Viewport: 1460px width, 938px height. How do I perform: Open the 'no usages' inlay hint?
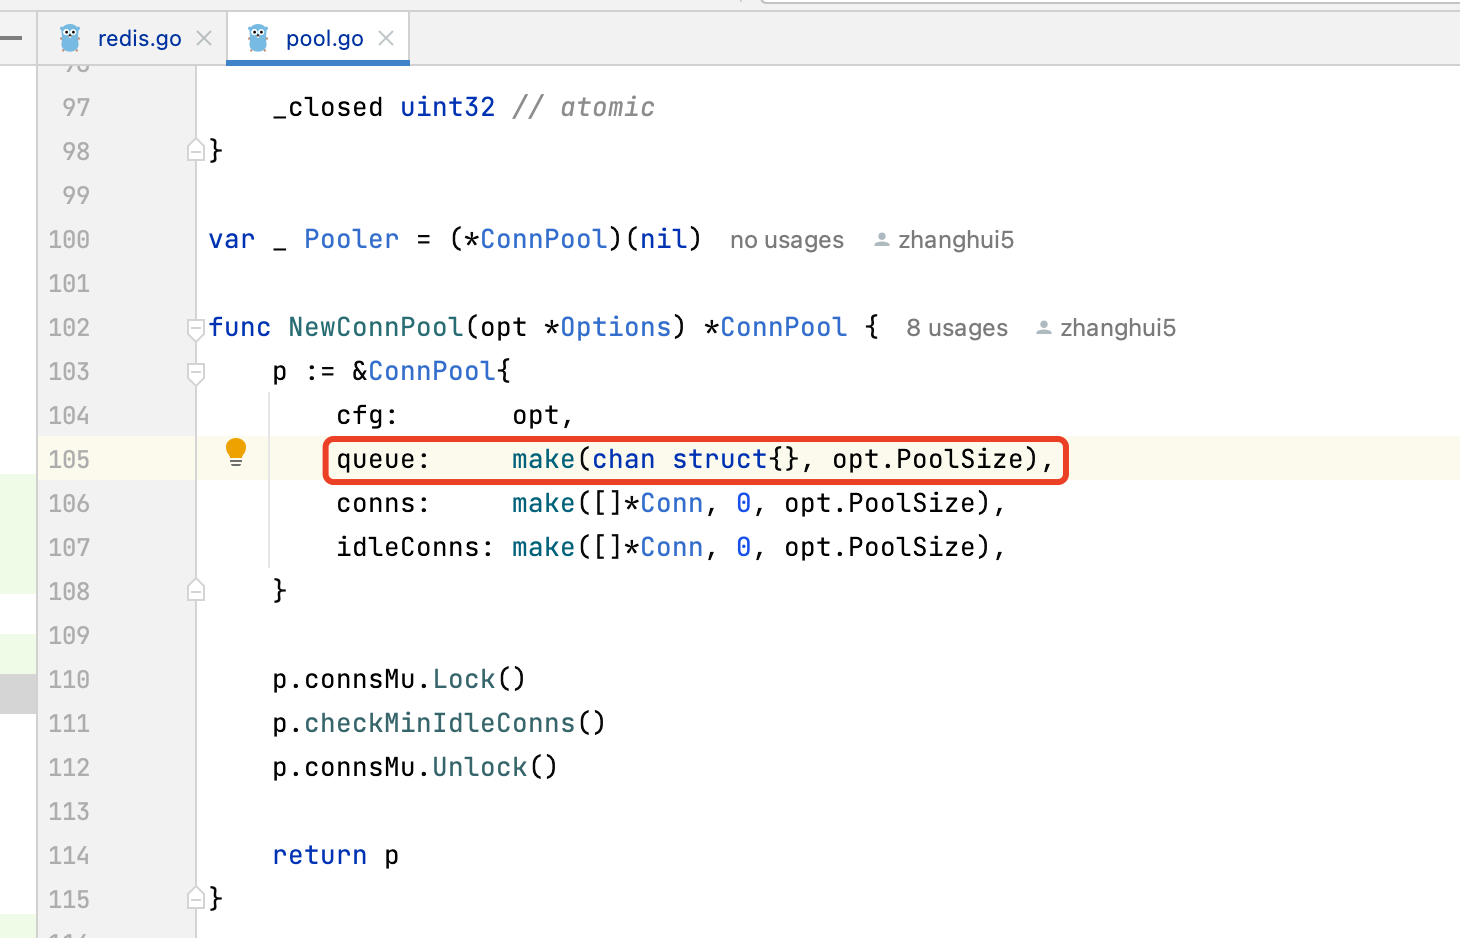787,240
